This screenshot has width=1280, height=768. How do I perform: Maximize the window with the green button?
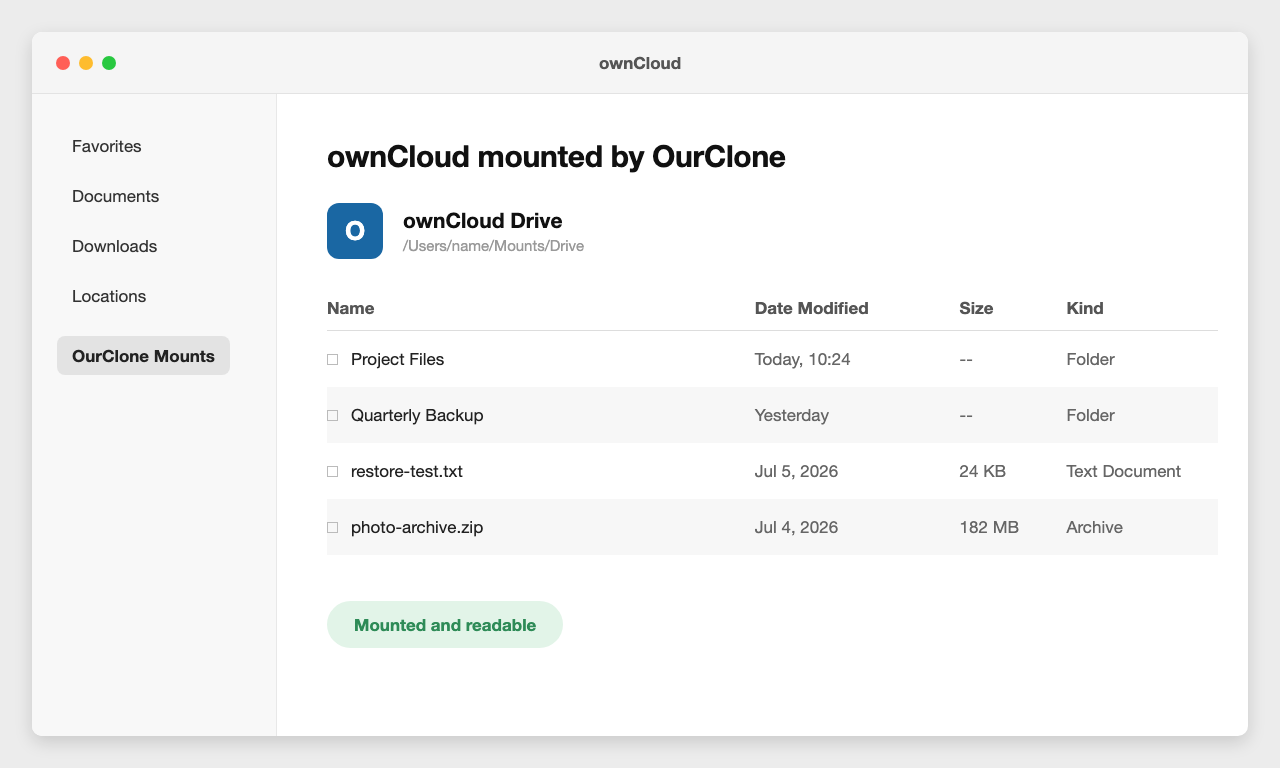coord(109,63)
